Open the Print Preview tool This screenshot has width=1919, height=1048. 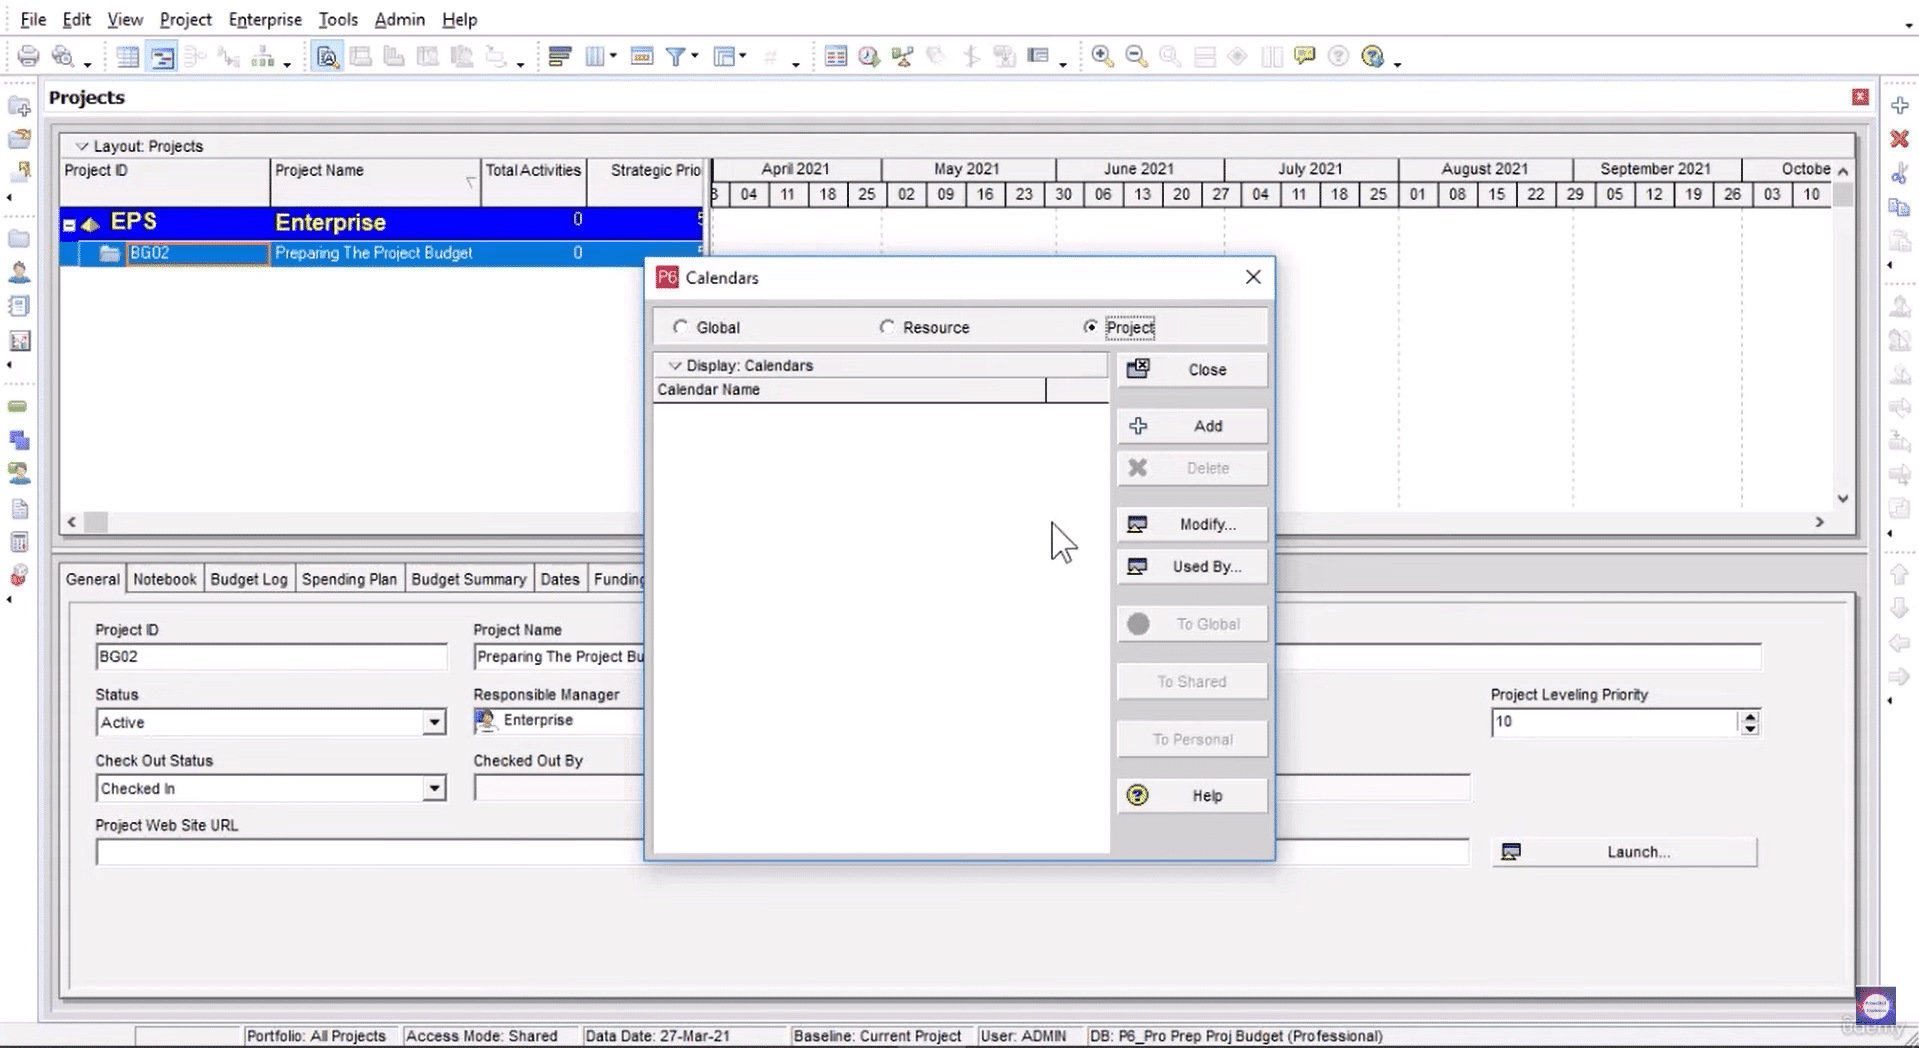tap(62, 56)
